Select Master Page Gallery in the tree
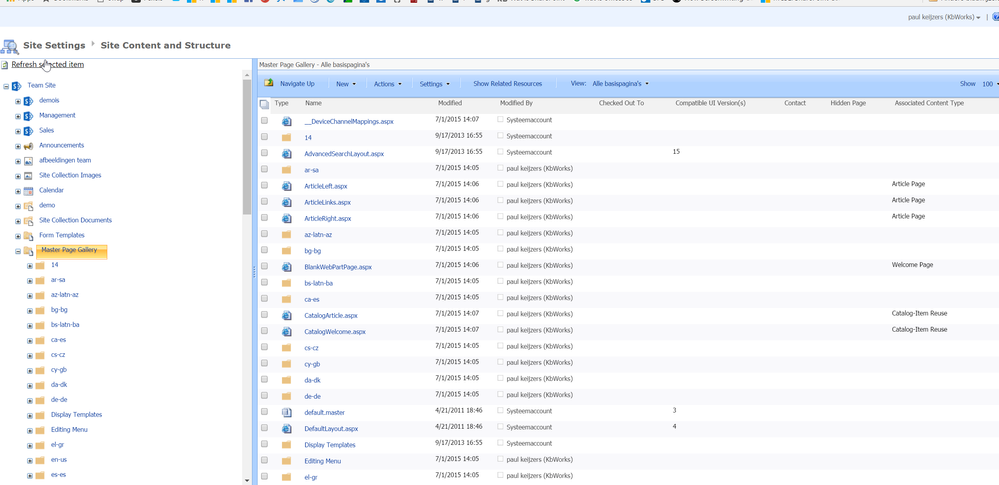999x485 pixels. tap(69, 250)
